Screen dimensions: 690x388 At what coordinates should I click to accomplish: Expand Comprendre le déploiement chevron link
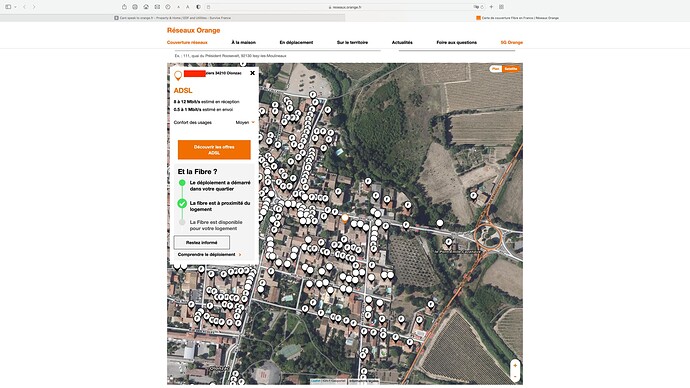(x=209, y=254)
